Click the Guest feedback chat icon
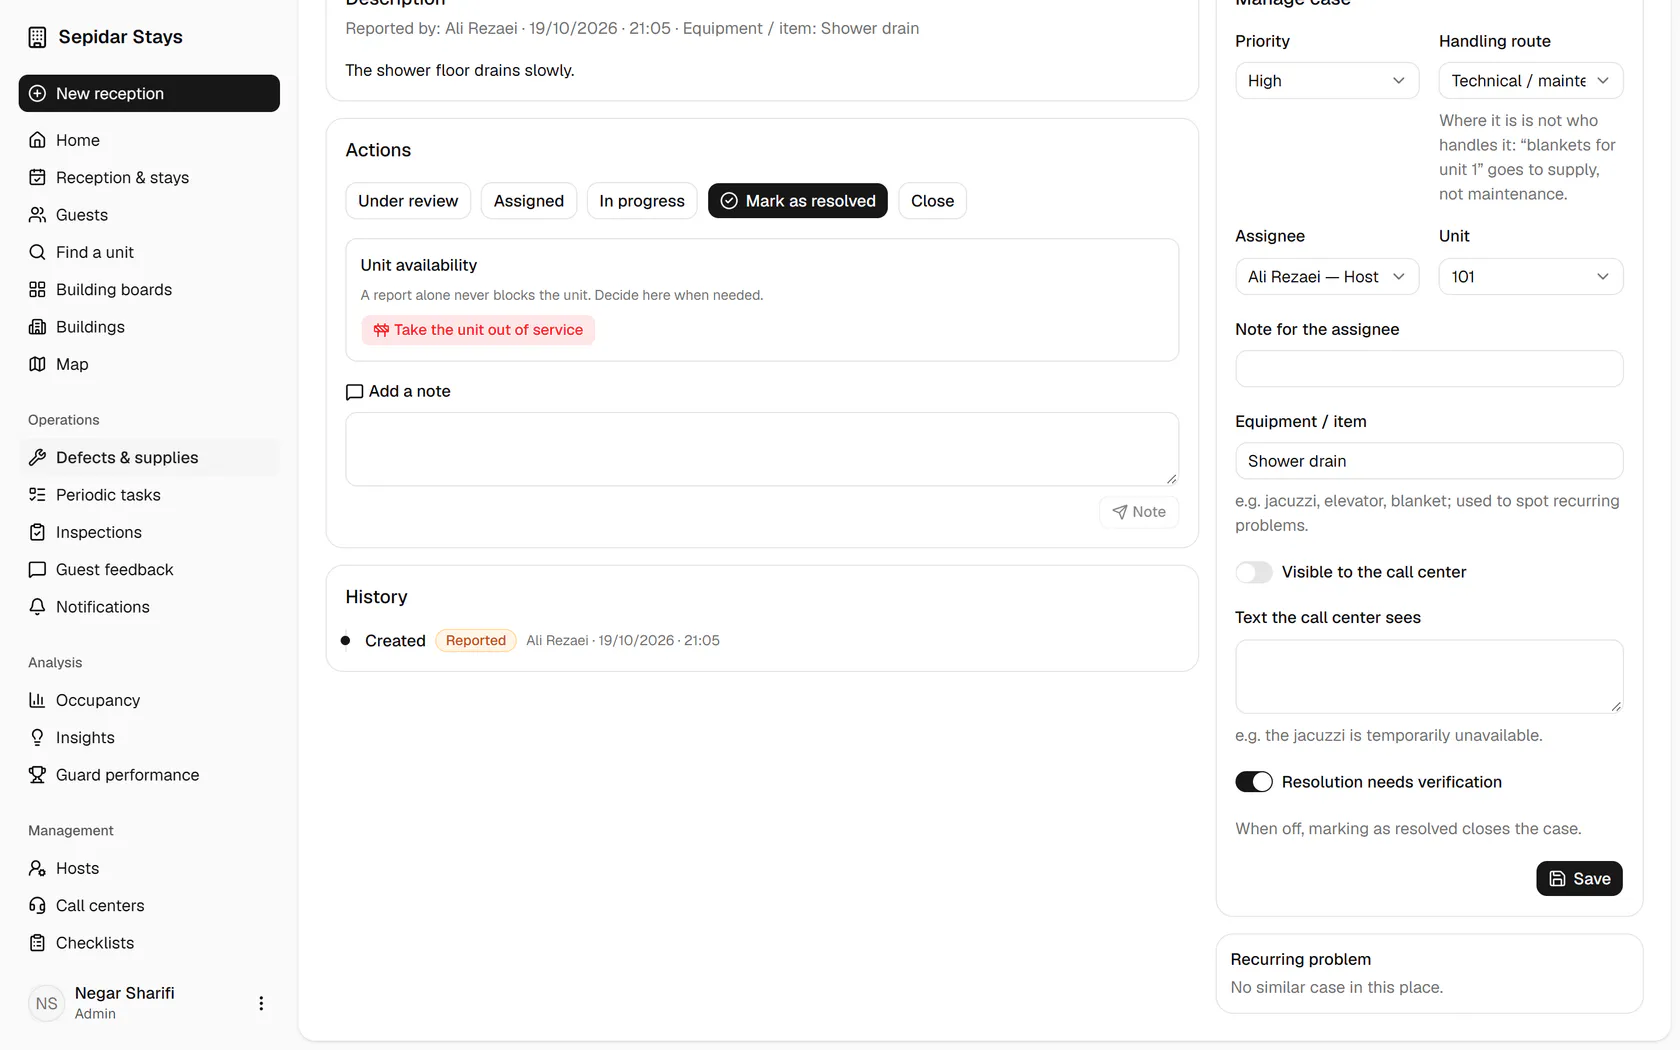This screenshot has width=1680, height=1050. click(37, 569)
